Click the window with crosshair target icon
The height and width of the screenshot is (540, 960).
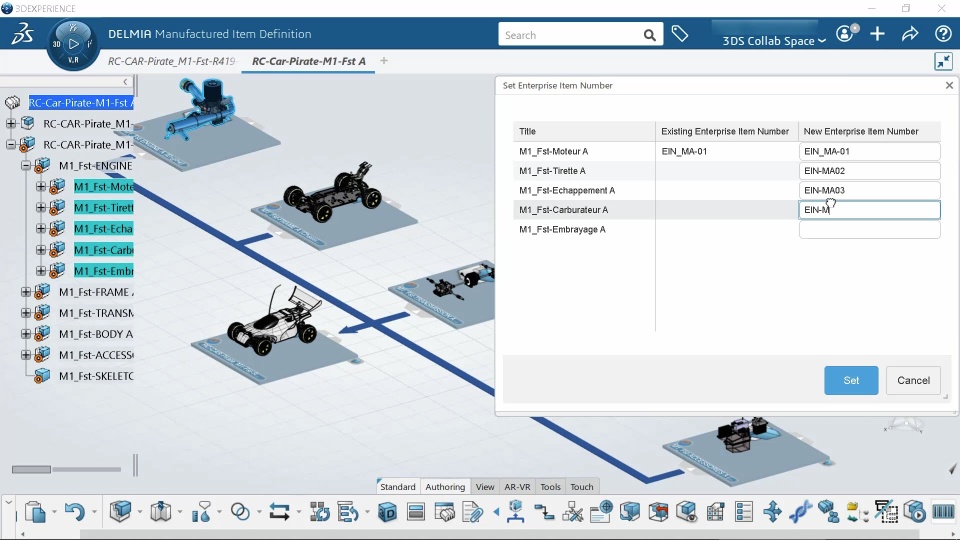point(601,511)
